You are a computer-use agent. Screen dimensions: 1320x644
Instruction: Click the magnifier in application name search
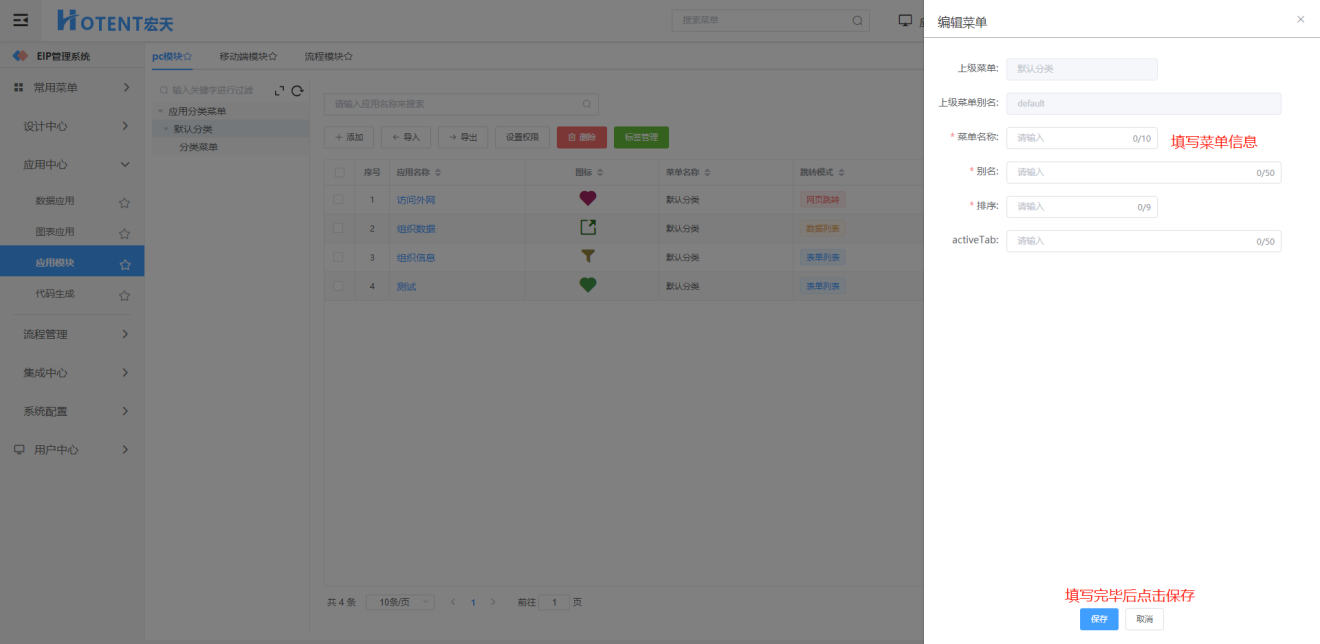tap(587, 104)
